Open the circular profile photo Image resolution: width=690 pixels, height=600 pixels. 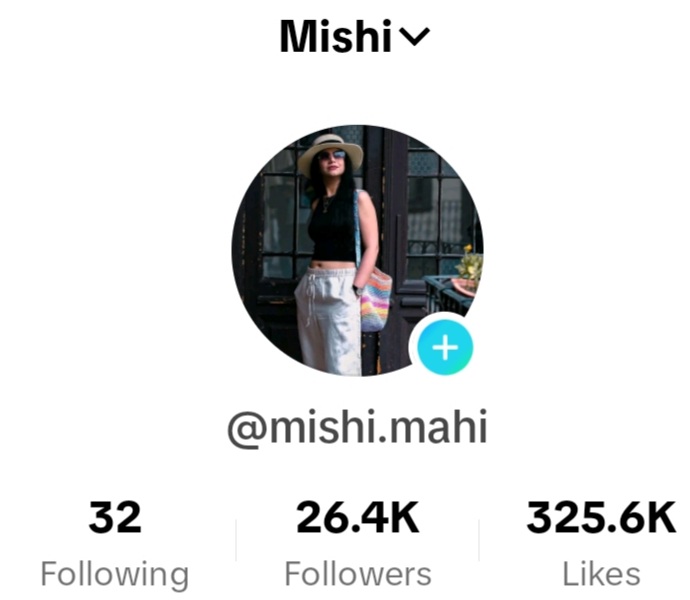(x=357, y=250)
